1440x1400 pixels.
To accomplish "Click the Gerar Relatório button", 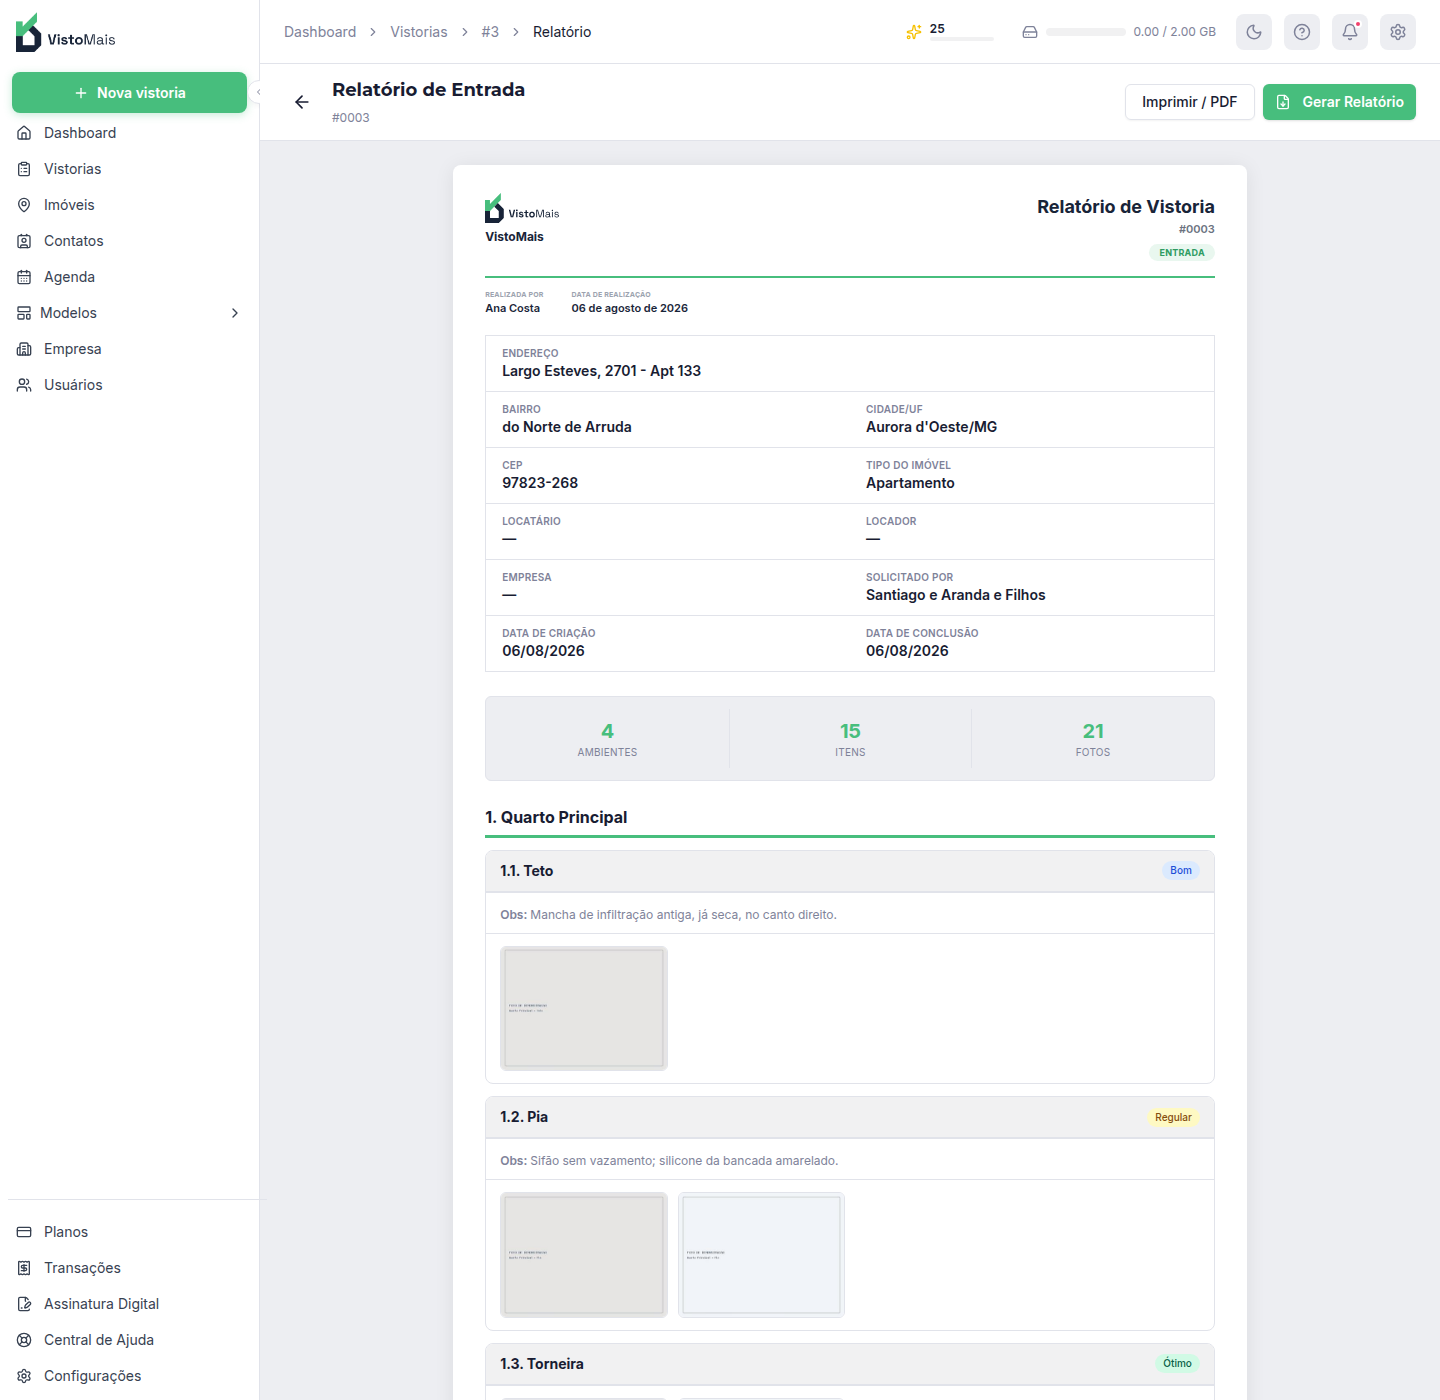I will [x=1339, y=102].
